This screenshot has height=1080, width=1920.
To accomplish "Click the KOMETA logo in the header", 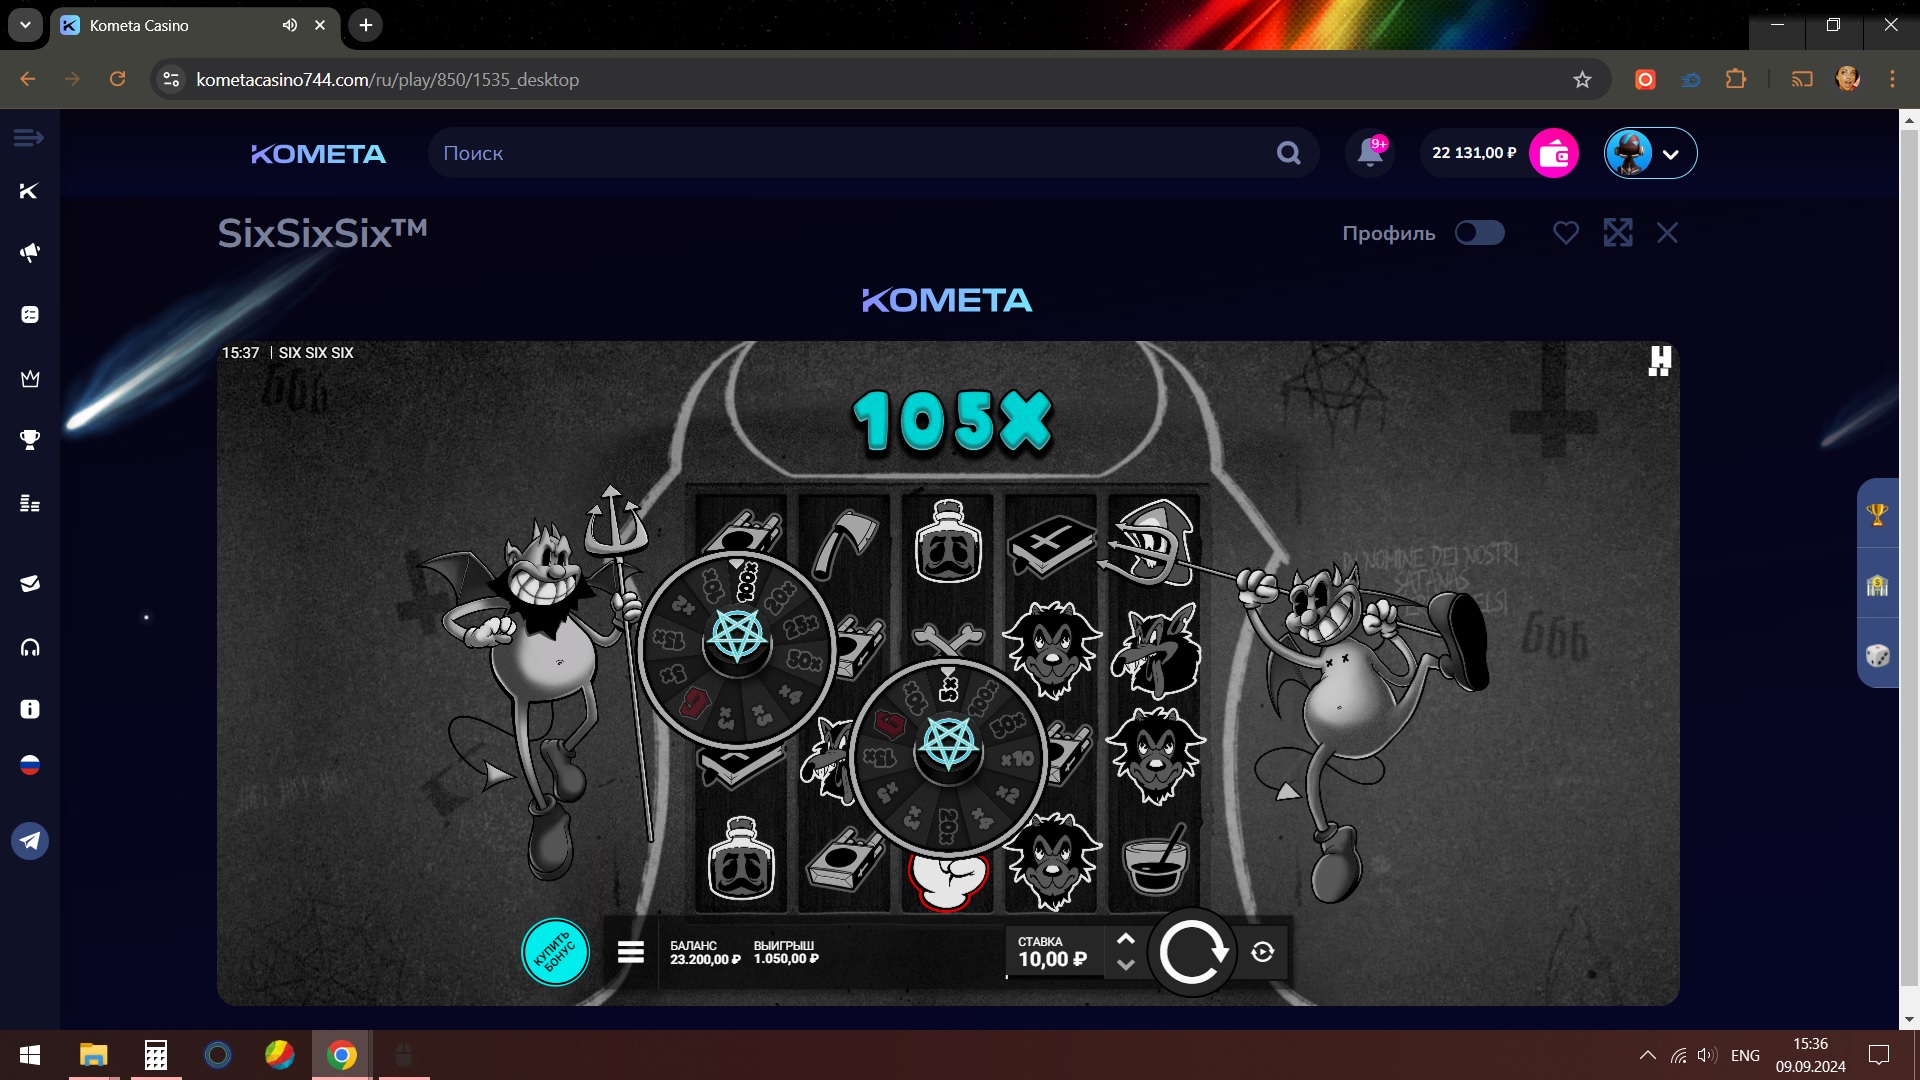I will click(318, 154).
